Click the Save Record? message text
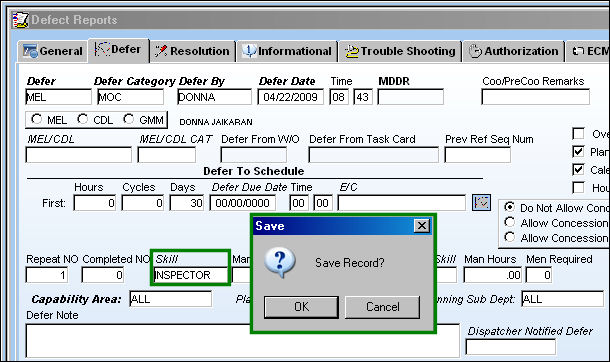Screen dimensions: 610x362 tap(349, 263)
